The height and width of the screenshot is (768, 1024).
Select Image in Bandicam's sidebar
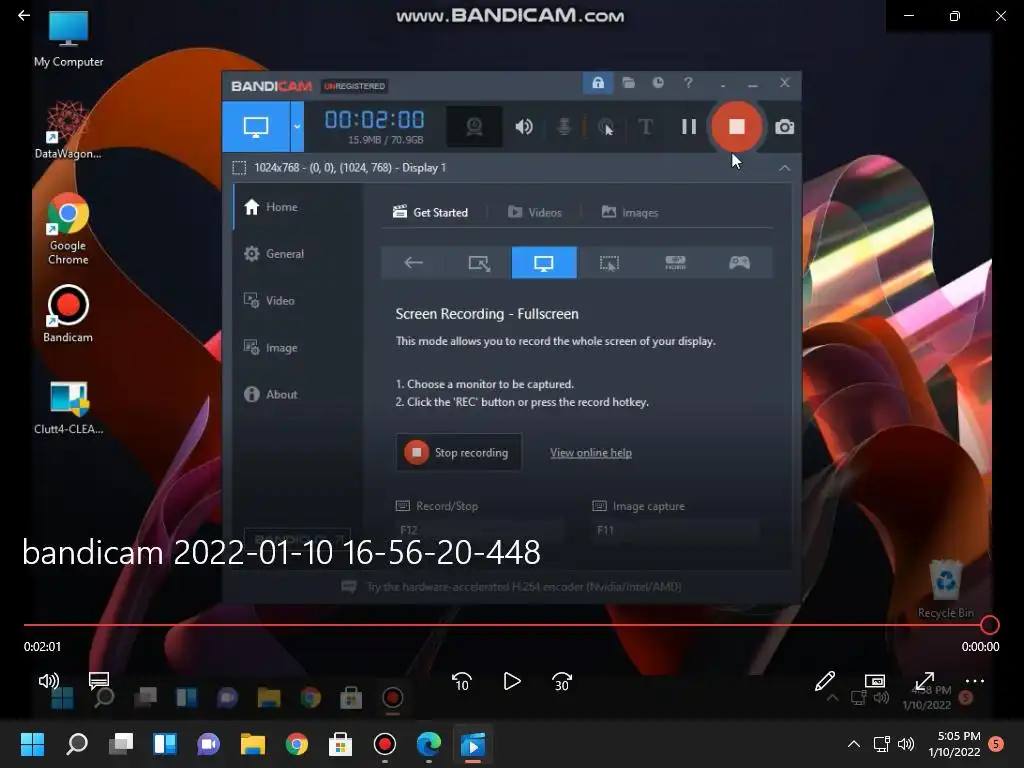pyautogui.click(x=297, y=347)
